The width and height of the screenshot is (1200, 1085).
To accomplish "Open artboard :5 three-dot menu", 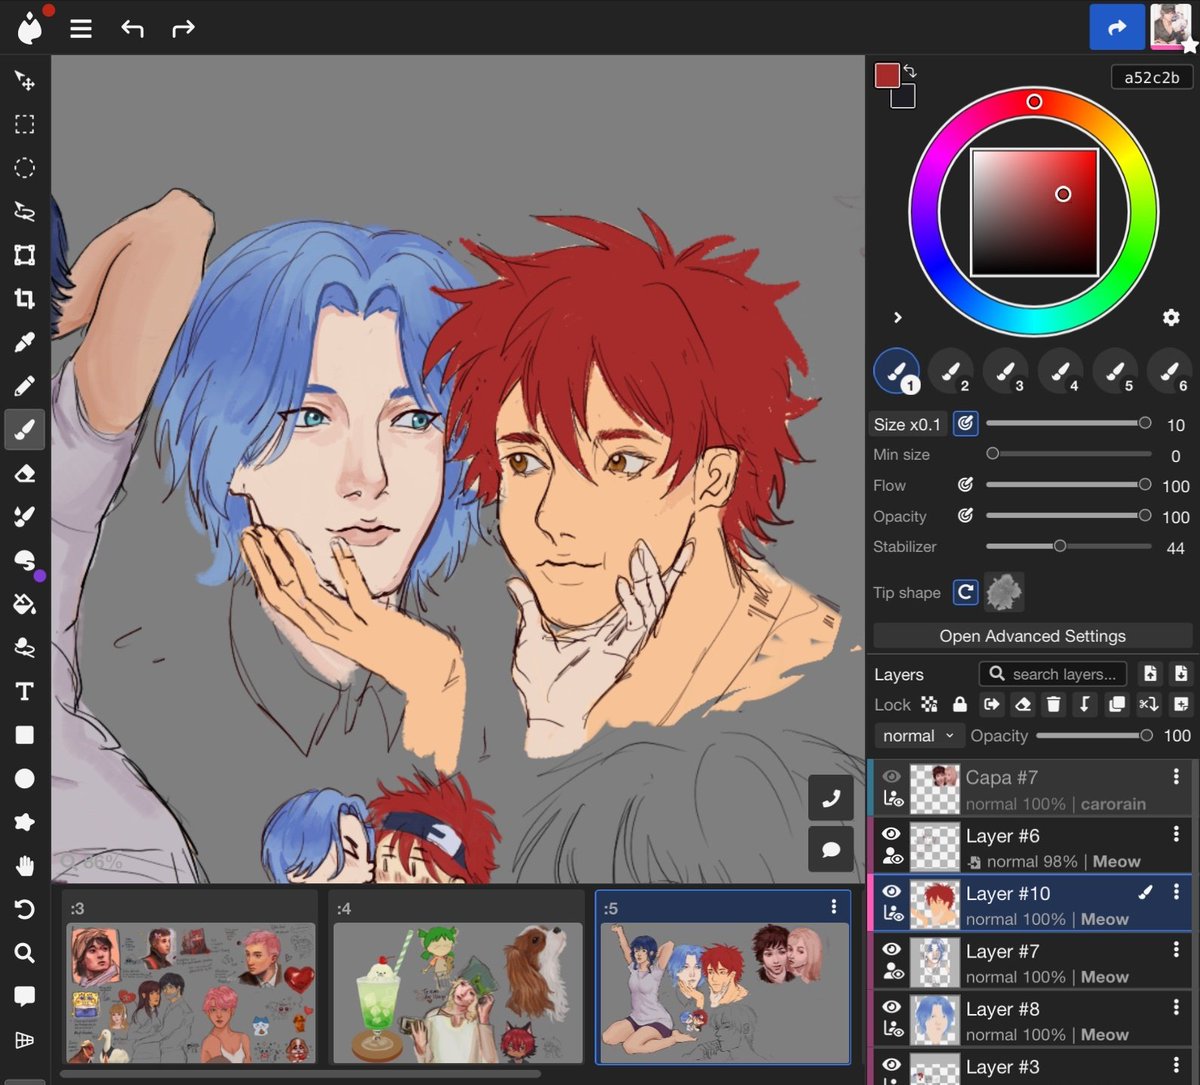I will click(834, 907).
